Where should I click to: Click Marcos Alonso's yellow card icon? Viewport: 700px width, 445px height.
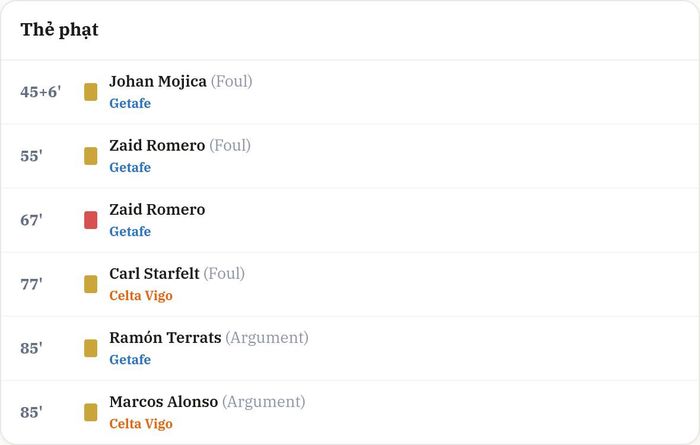click(x=91, y=412)
